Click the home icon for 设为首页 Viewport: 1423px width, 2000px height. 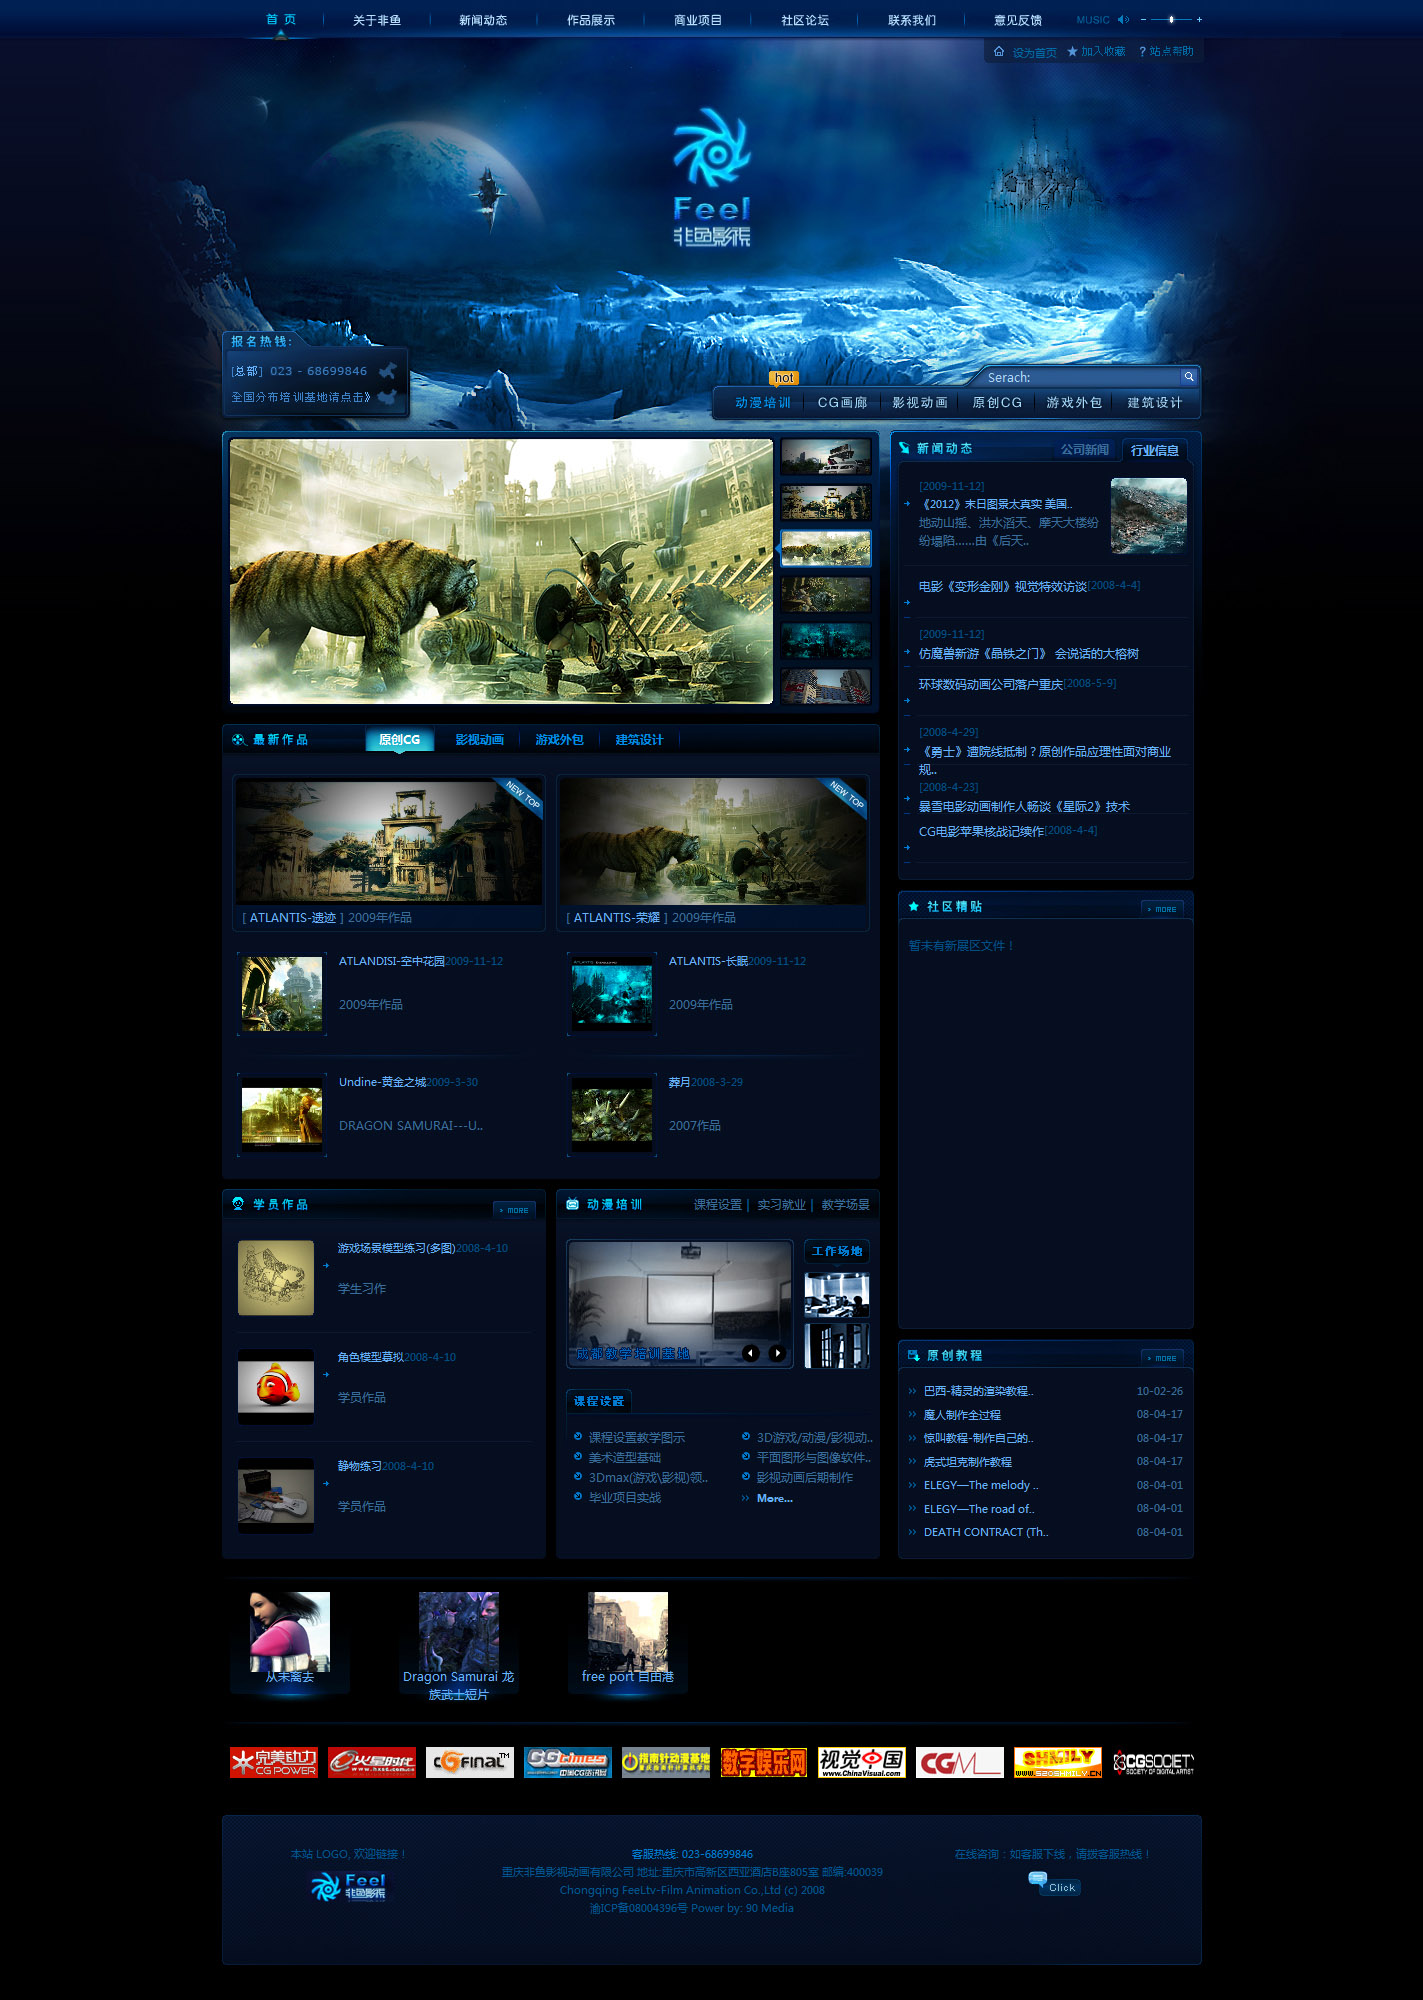tap(998, 51)
